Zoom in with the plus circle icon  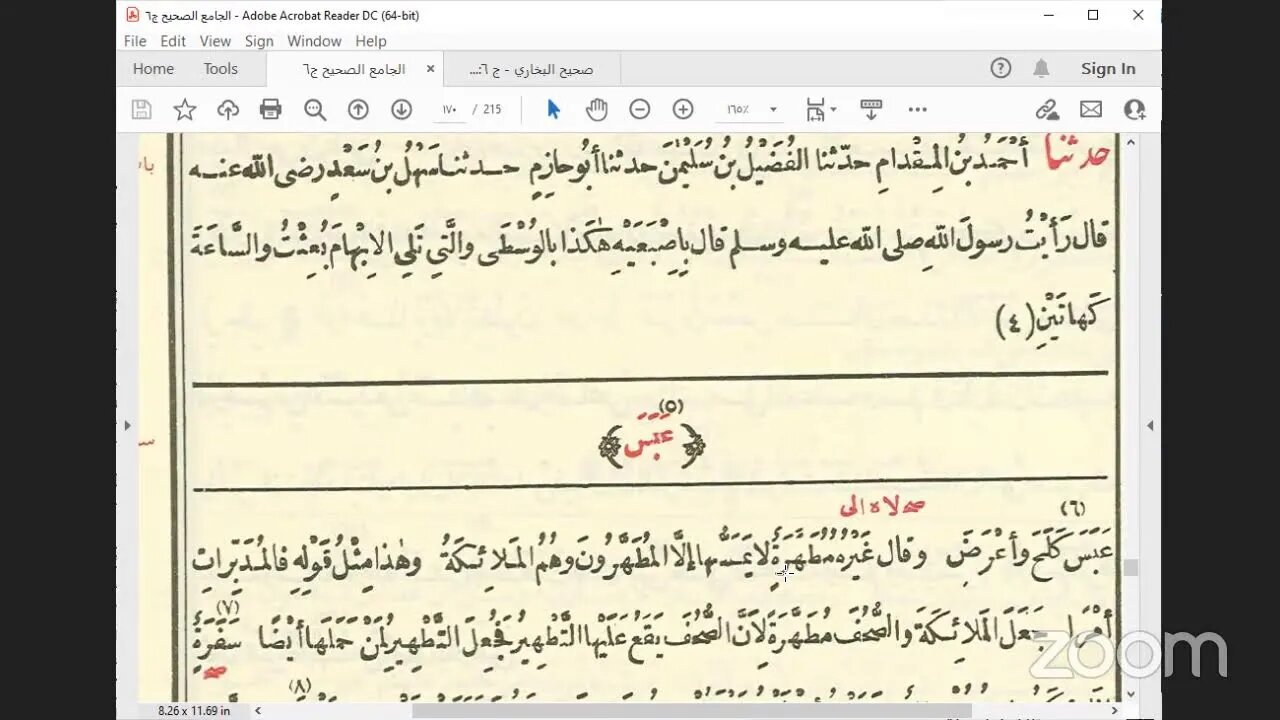pos(683,110)
